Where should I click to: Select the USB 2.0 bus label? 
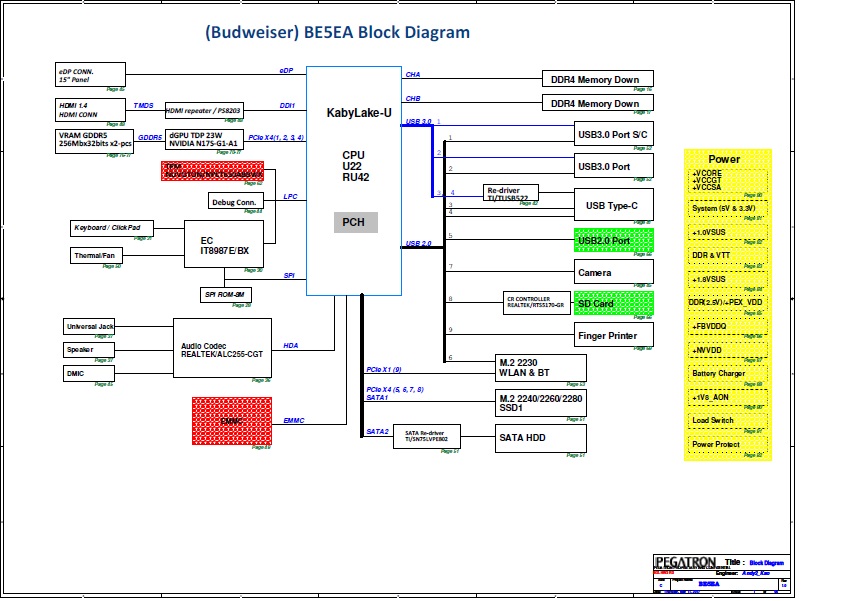coord(418,244)
